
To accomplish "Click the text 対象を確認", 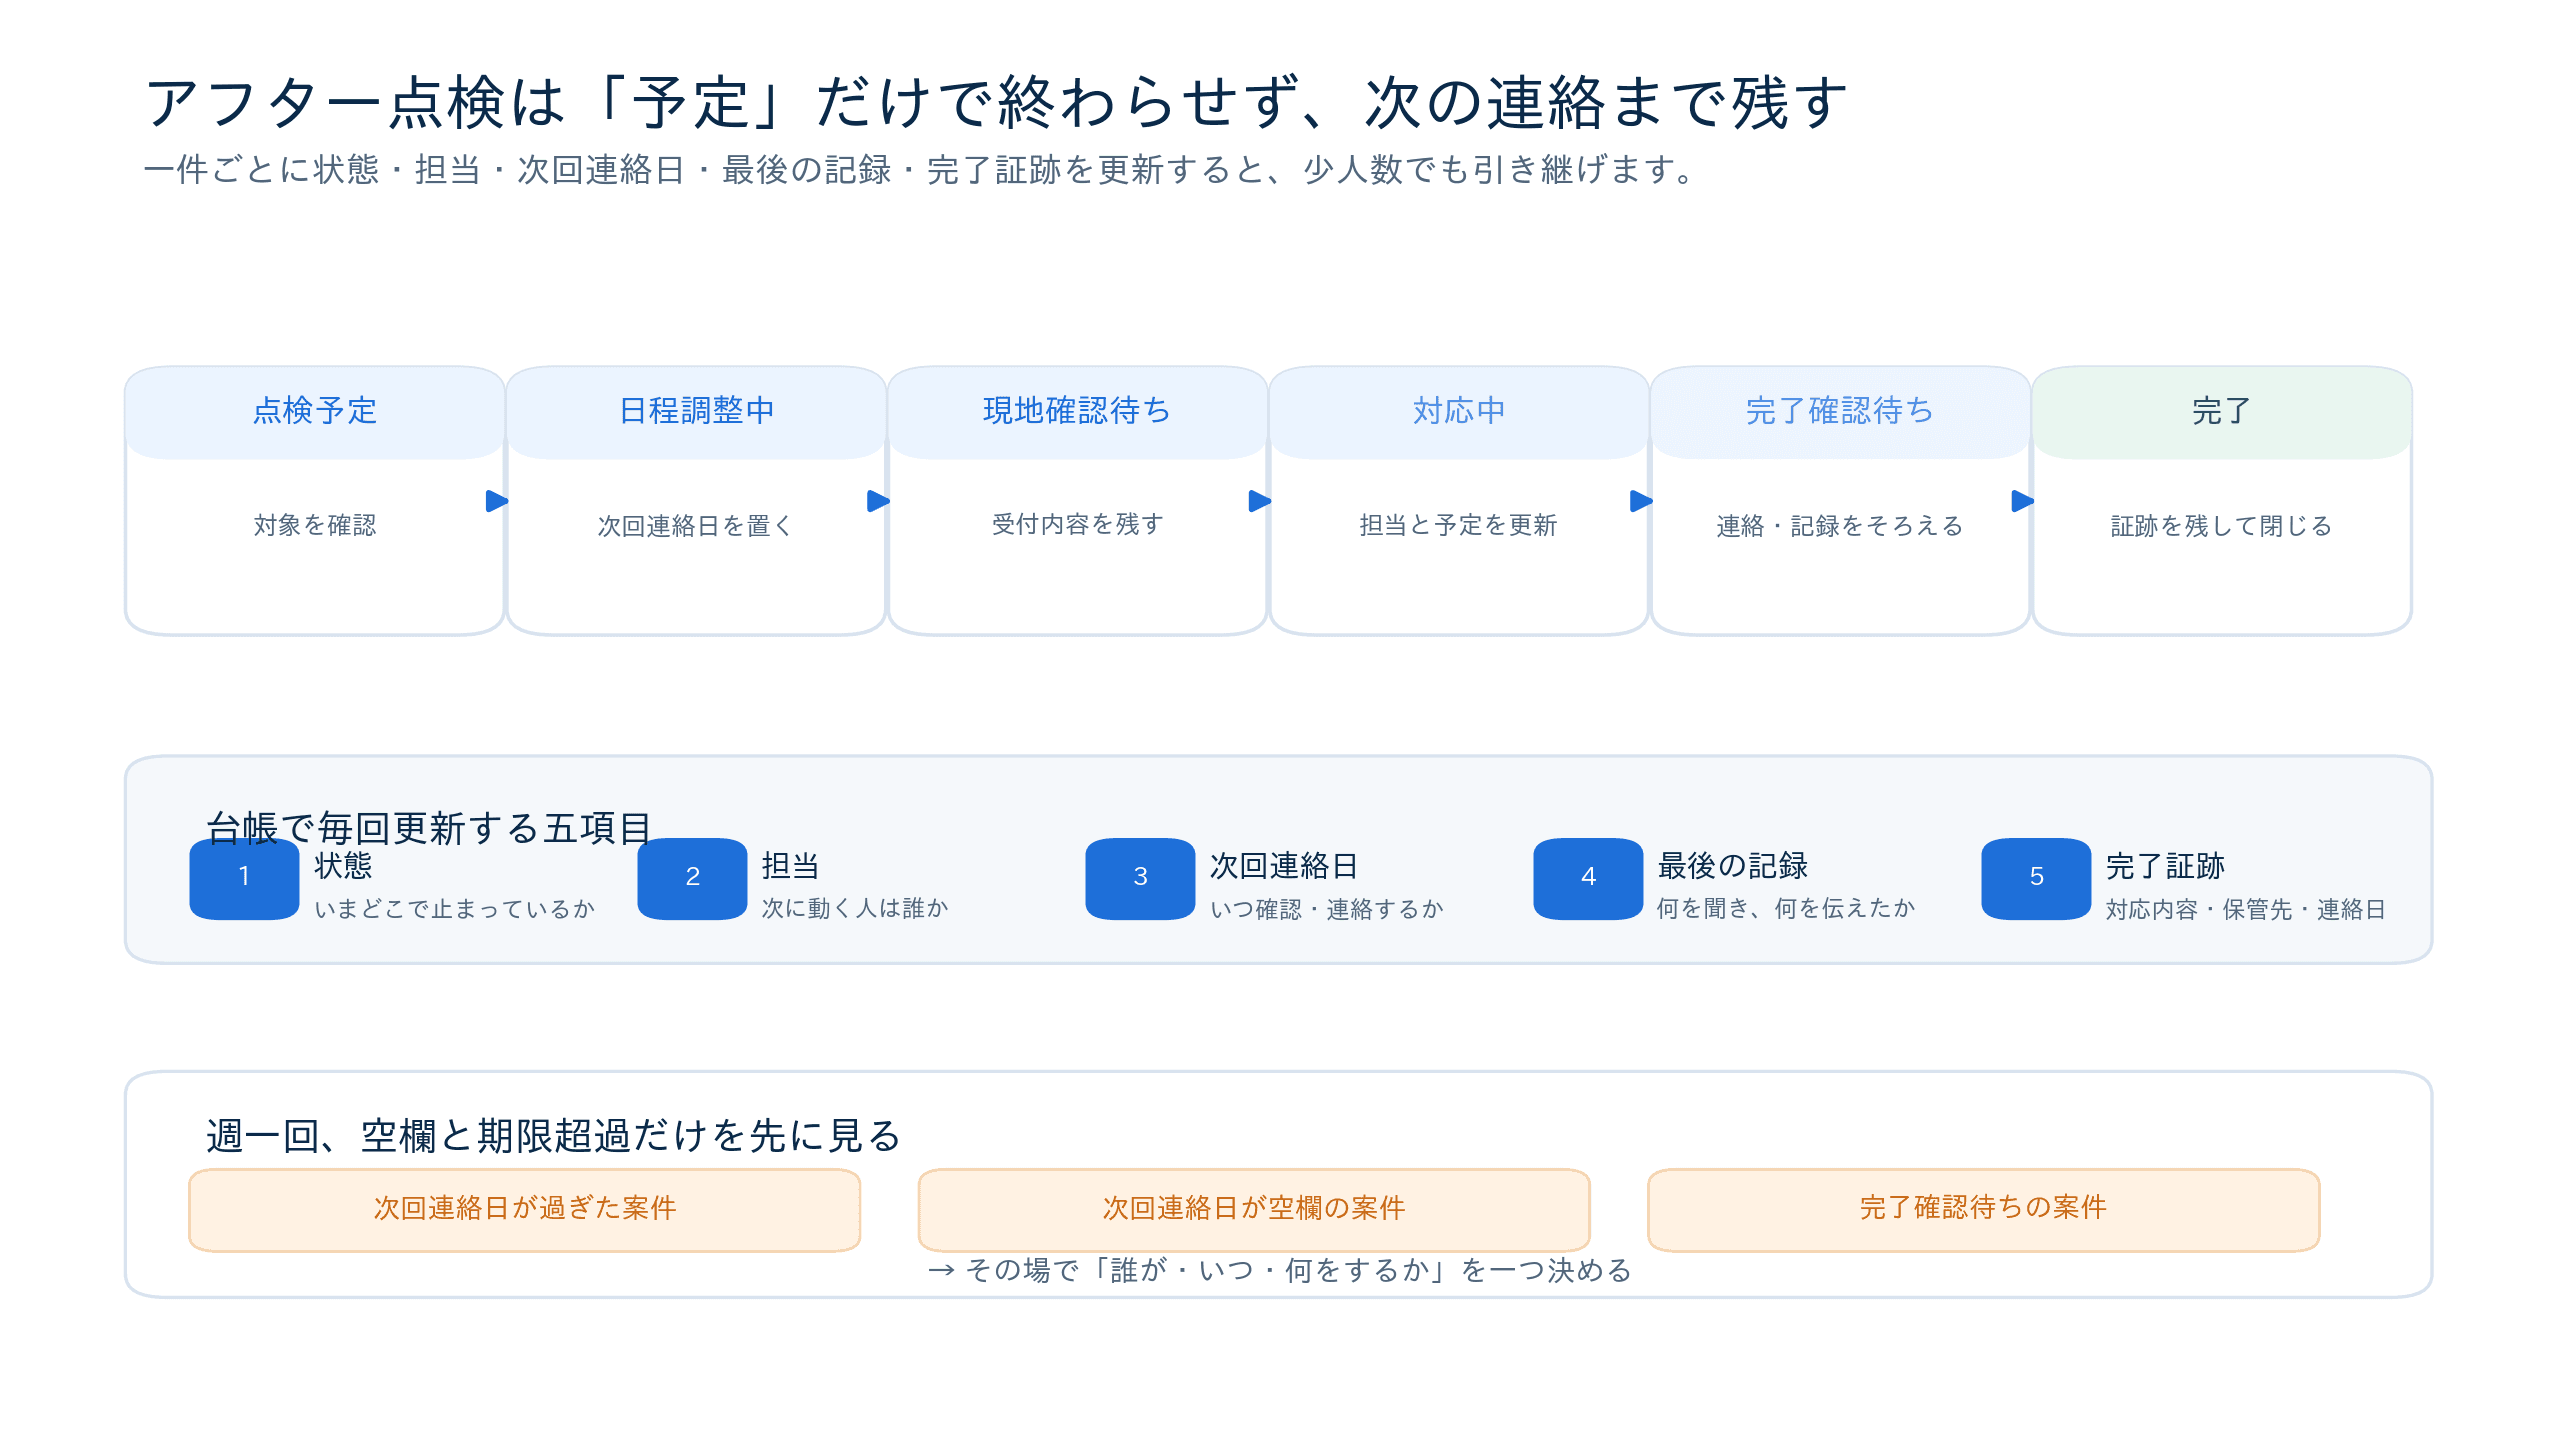I will point(315,525).
